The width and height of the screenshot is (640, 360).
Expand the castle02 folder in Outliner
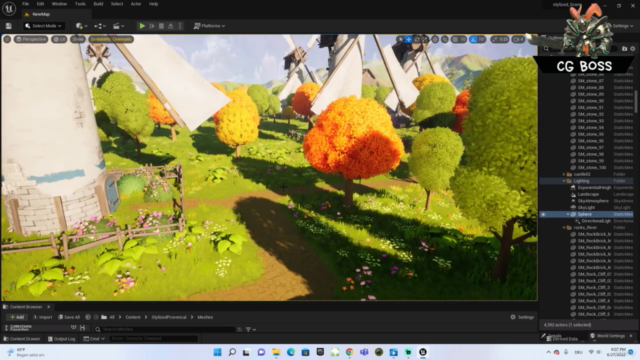(x=564, y=174)
